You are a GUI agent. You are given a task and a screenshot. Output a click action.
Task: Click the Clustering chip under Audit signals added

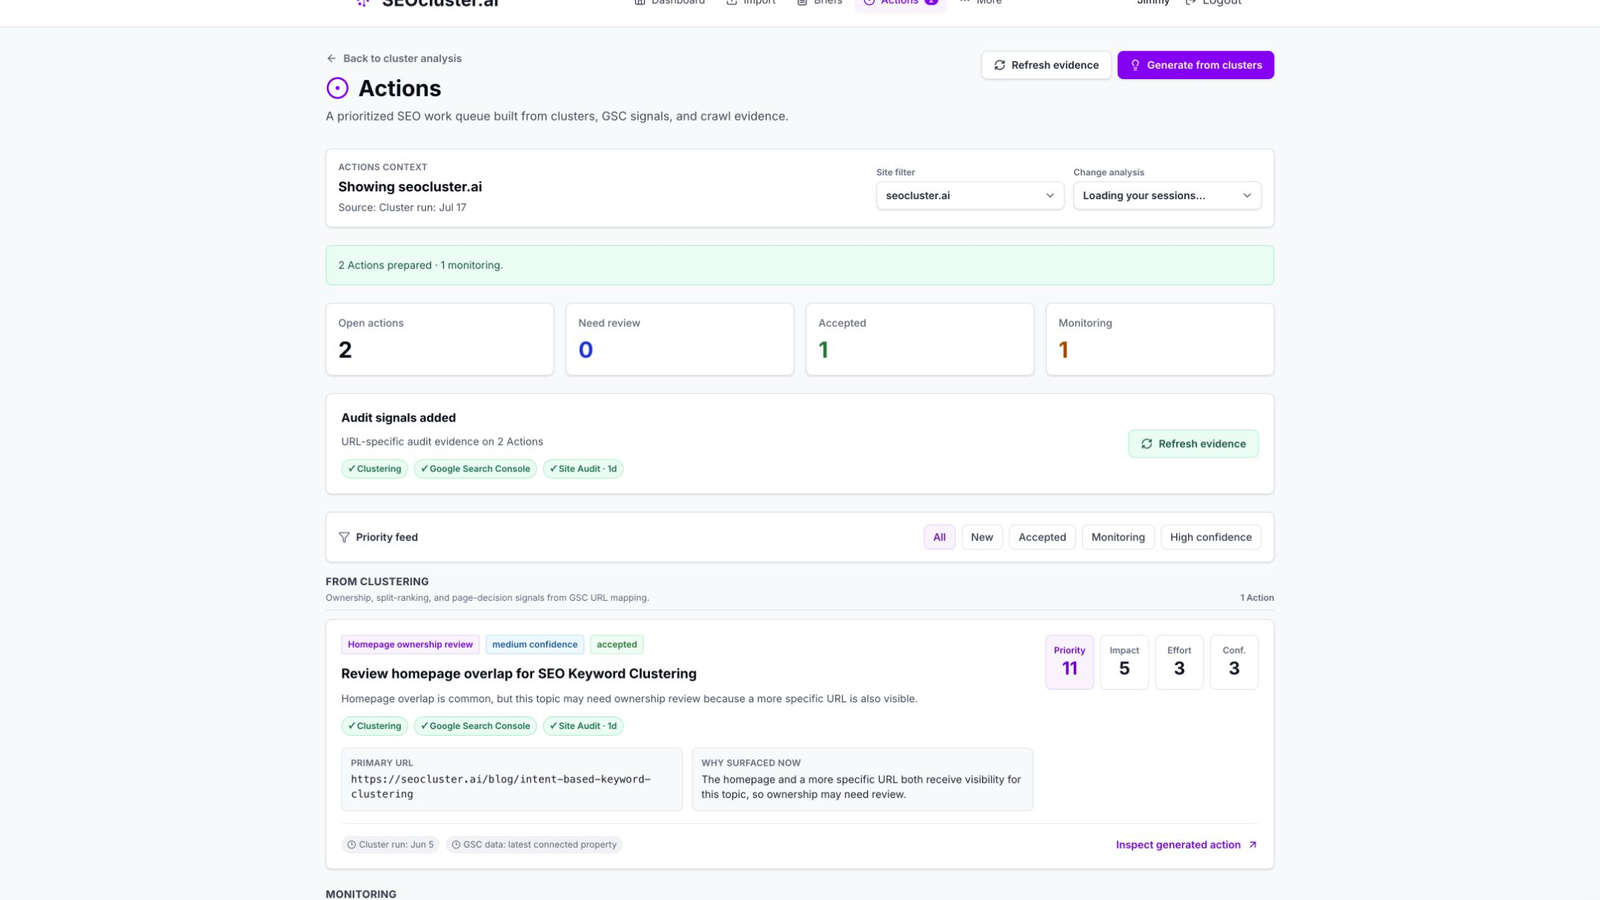click(374, 468)
